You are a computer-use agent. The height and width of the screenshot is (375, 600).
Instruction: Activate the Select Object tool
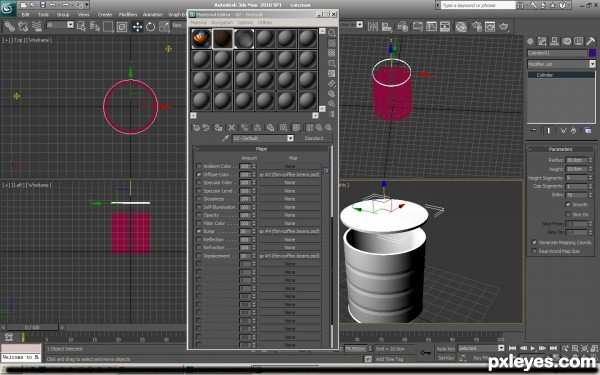pos(81,26)
